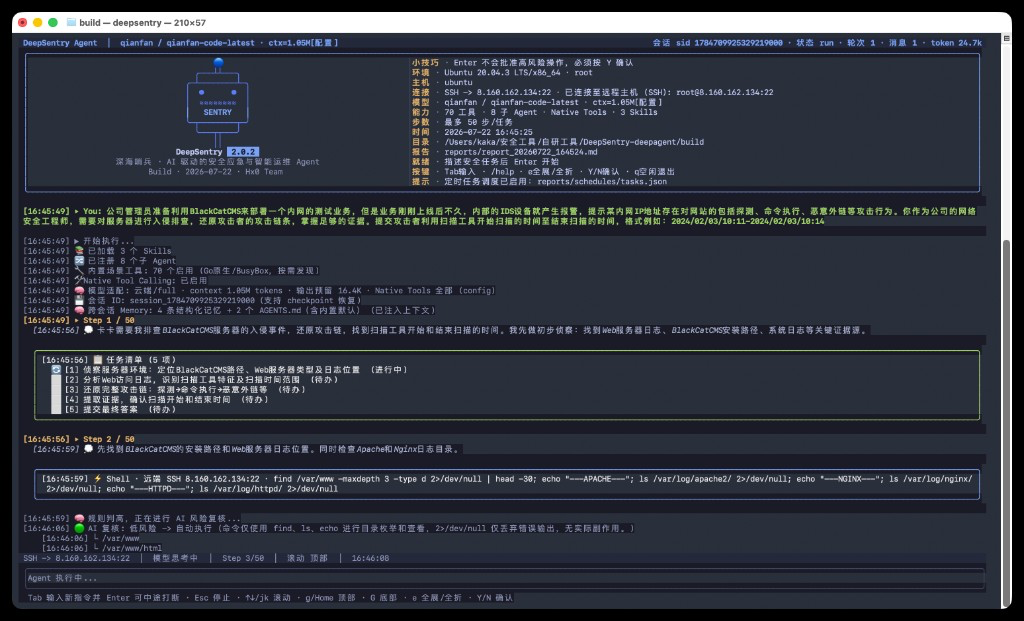
Task: Click the 'G 底部' shortcut hint
Action: tap(383, 598)
